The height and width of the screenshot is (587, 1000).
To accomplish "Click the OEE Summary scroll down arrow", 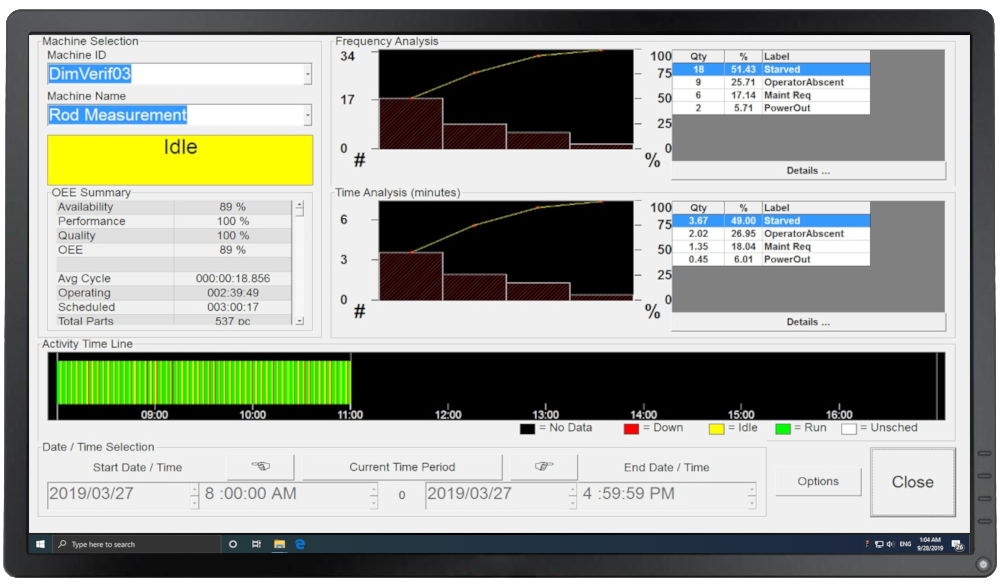I will click(299, 320).
